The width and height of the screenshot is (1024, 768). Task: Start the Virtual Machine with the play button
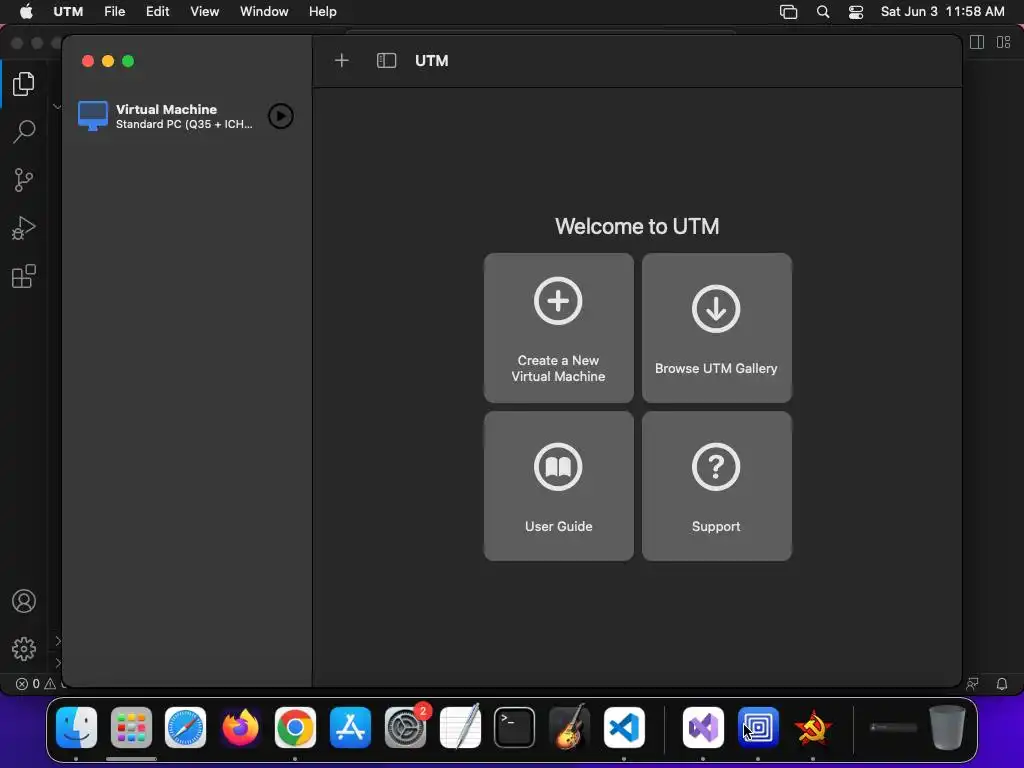281,116
